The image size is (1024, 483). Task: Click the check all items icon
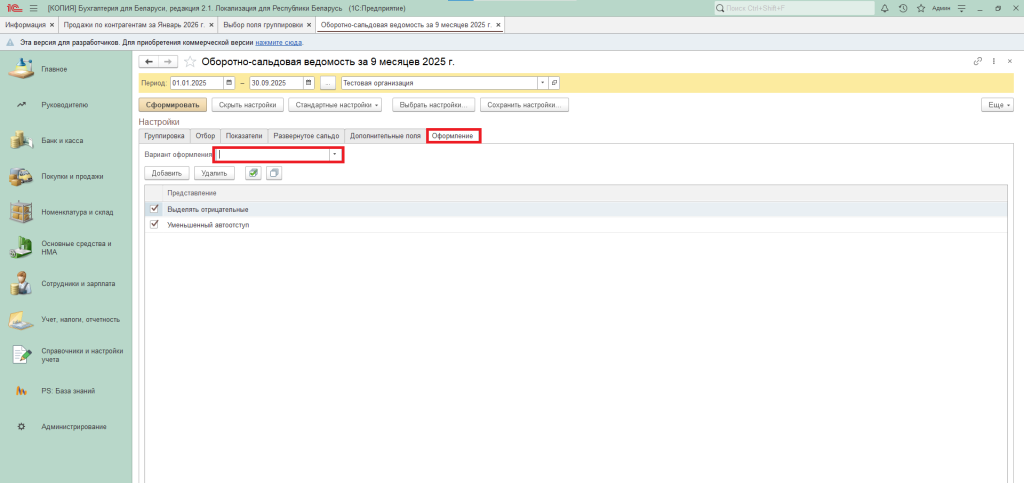(x=252, y=173)
